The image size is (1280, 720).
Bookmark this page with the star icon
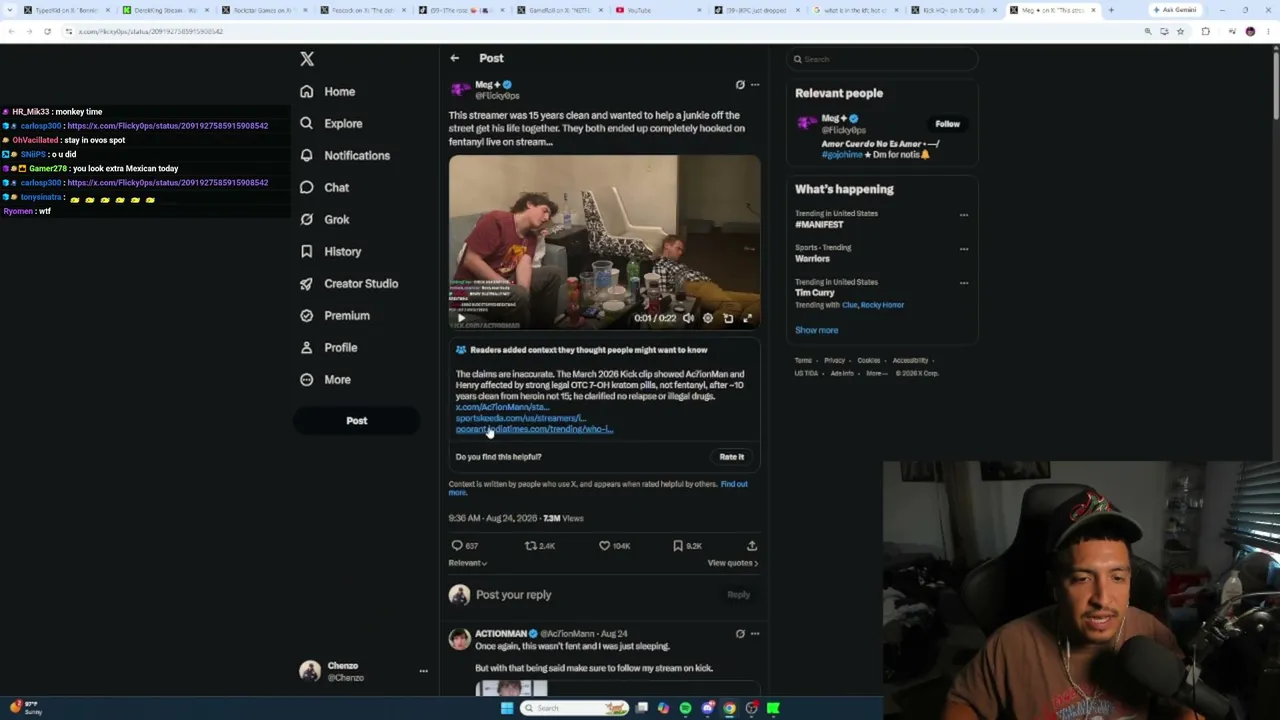click(1180, 31)
